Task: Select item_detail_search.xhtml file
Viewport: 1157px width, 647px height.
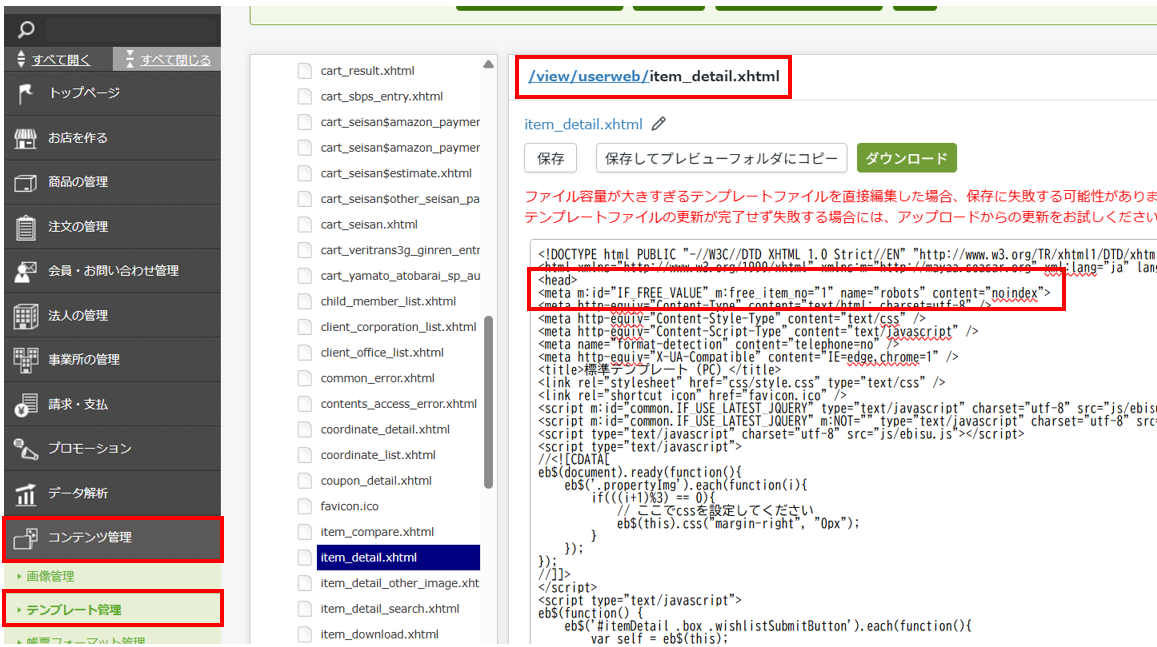Action: pos(390,609)
